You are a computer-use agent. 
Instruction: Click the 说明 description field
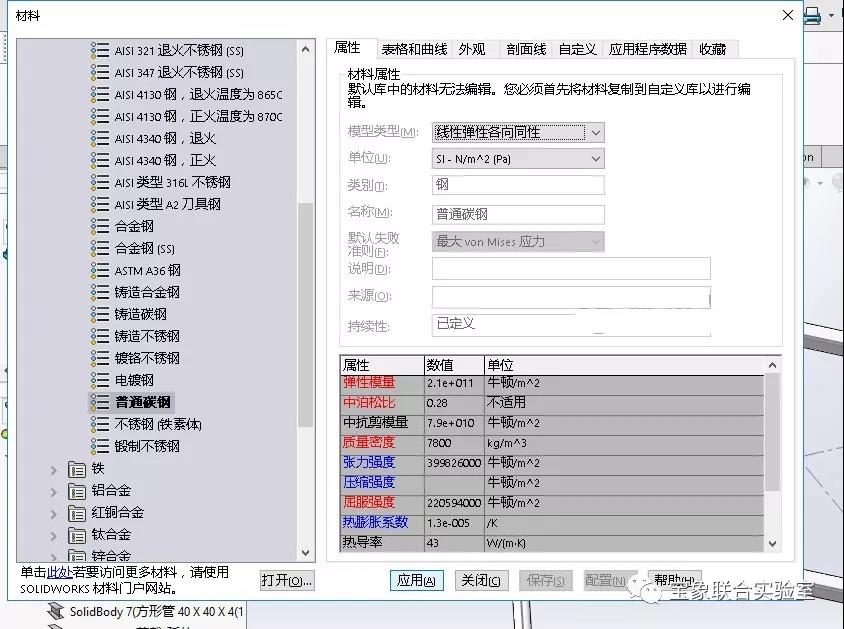pyautogui.click(x=571, y=268)
